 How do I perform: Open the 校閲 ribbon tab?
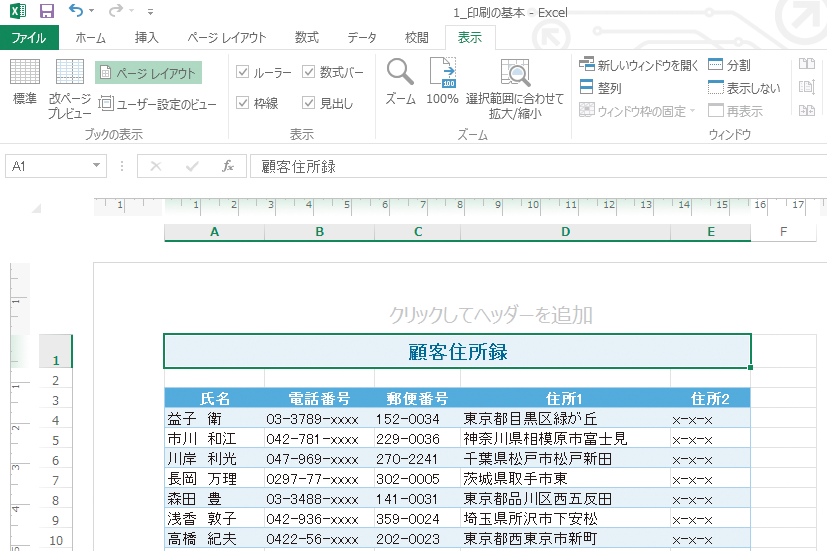tap(417, 37)
